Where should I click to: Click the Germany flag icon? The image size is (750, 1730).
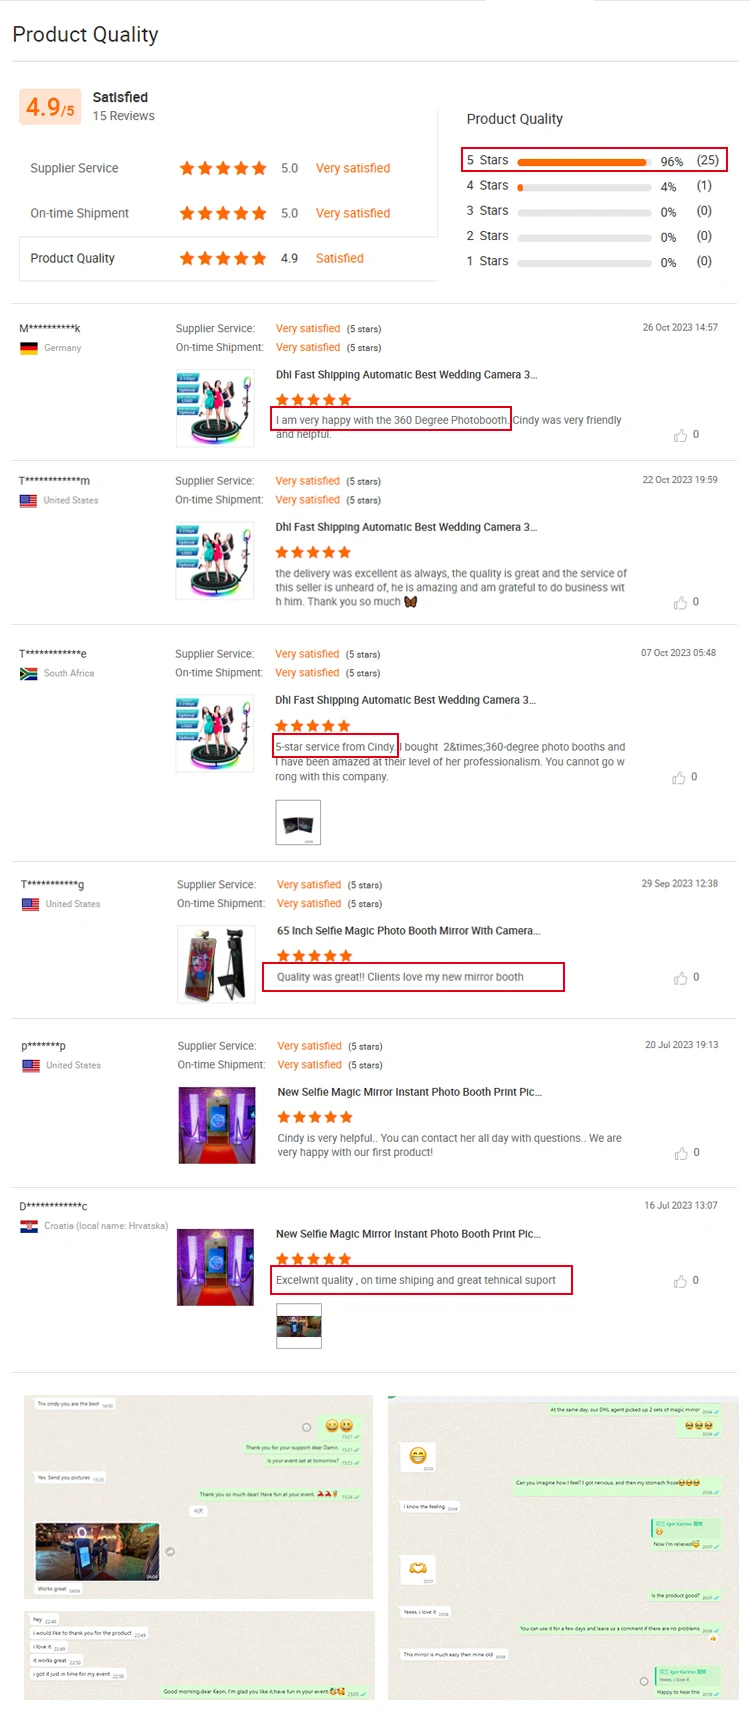29,348
